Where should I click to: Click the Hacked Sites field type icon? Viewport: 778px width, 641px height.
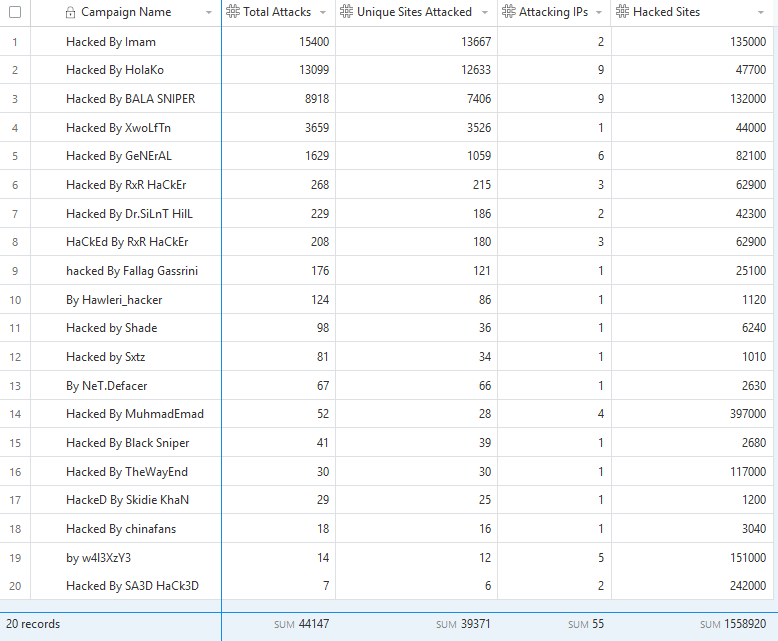(623, 13)
